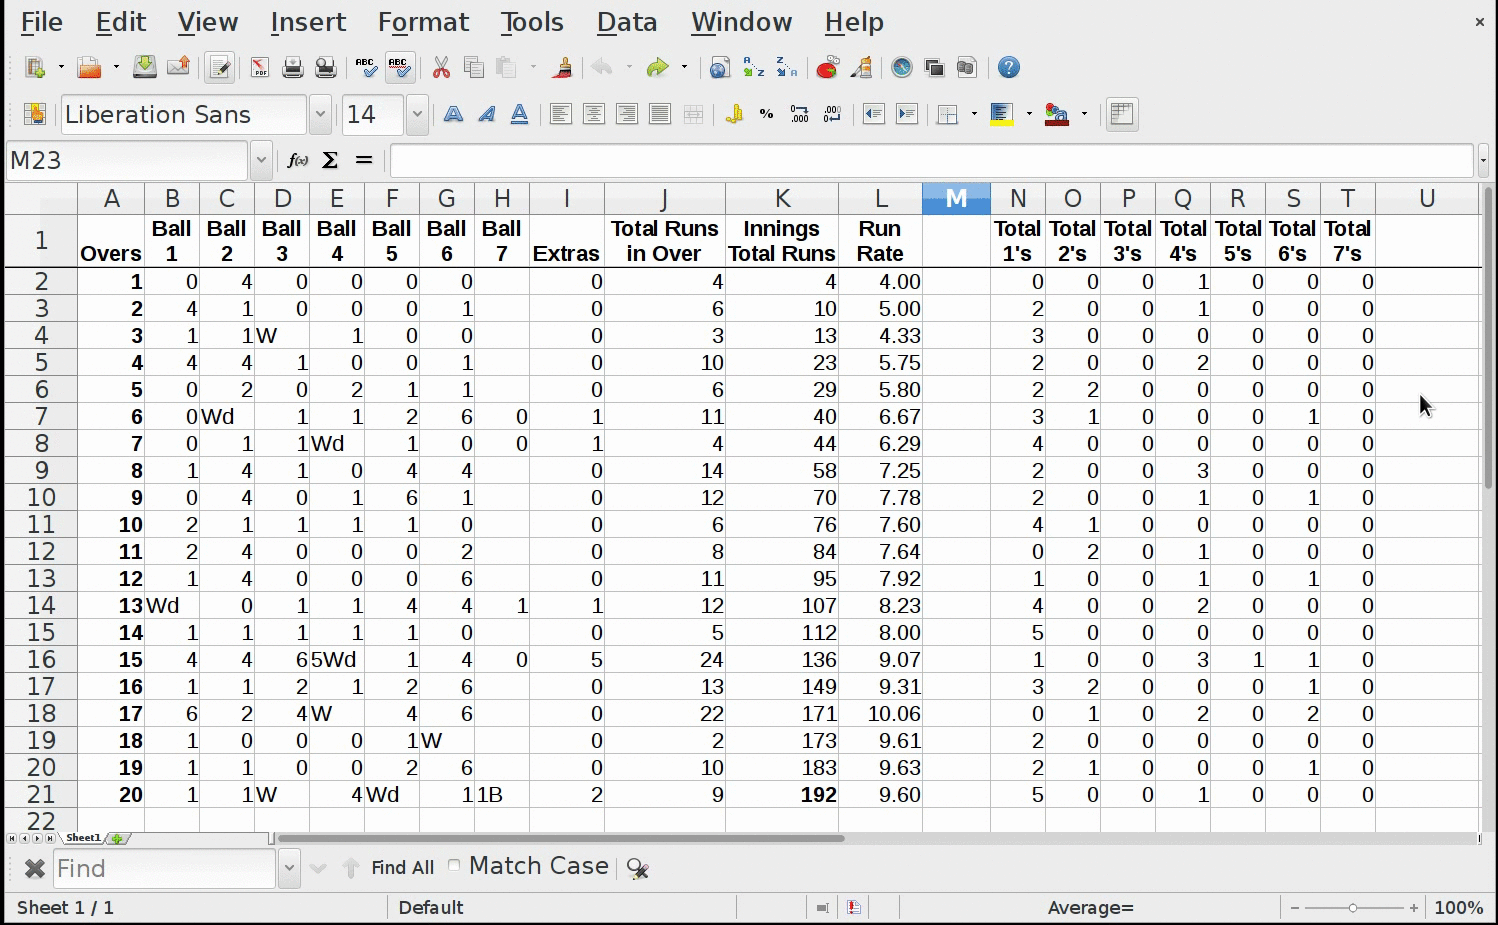Image resolution: width=1498 pixels, height=925 pixels.
Task: Click the zoom slider handle
Action: click(x=1353, y=908)
